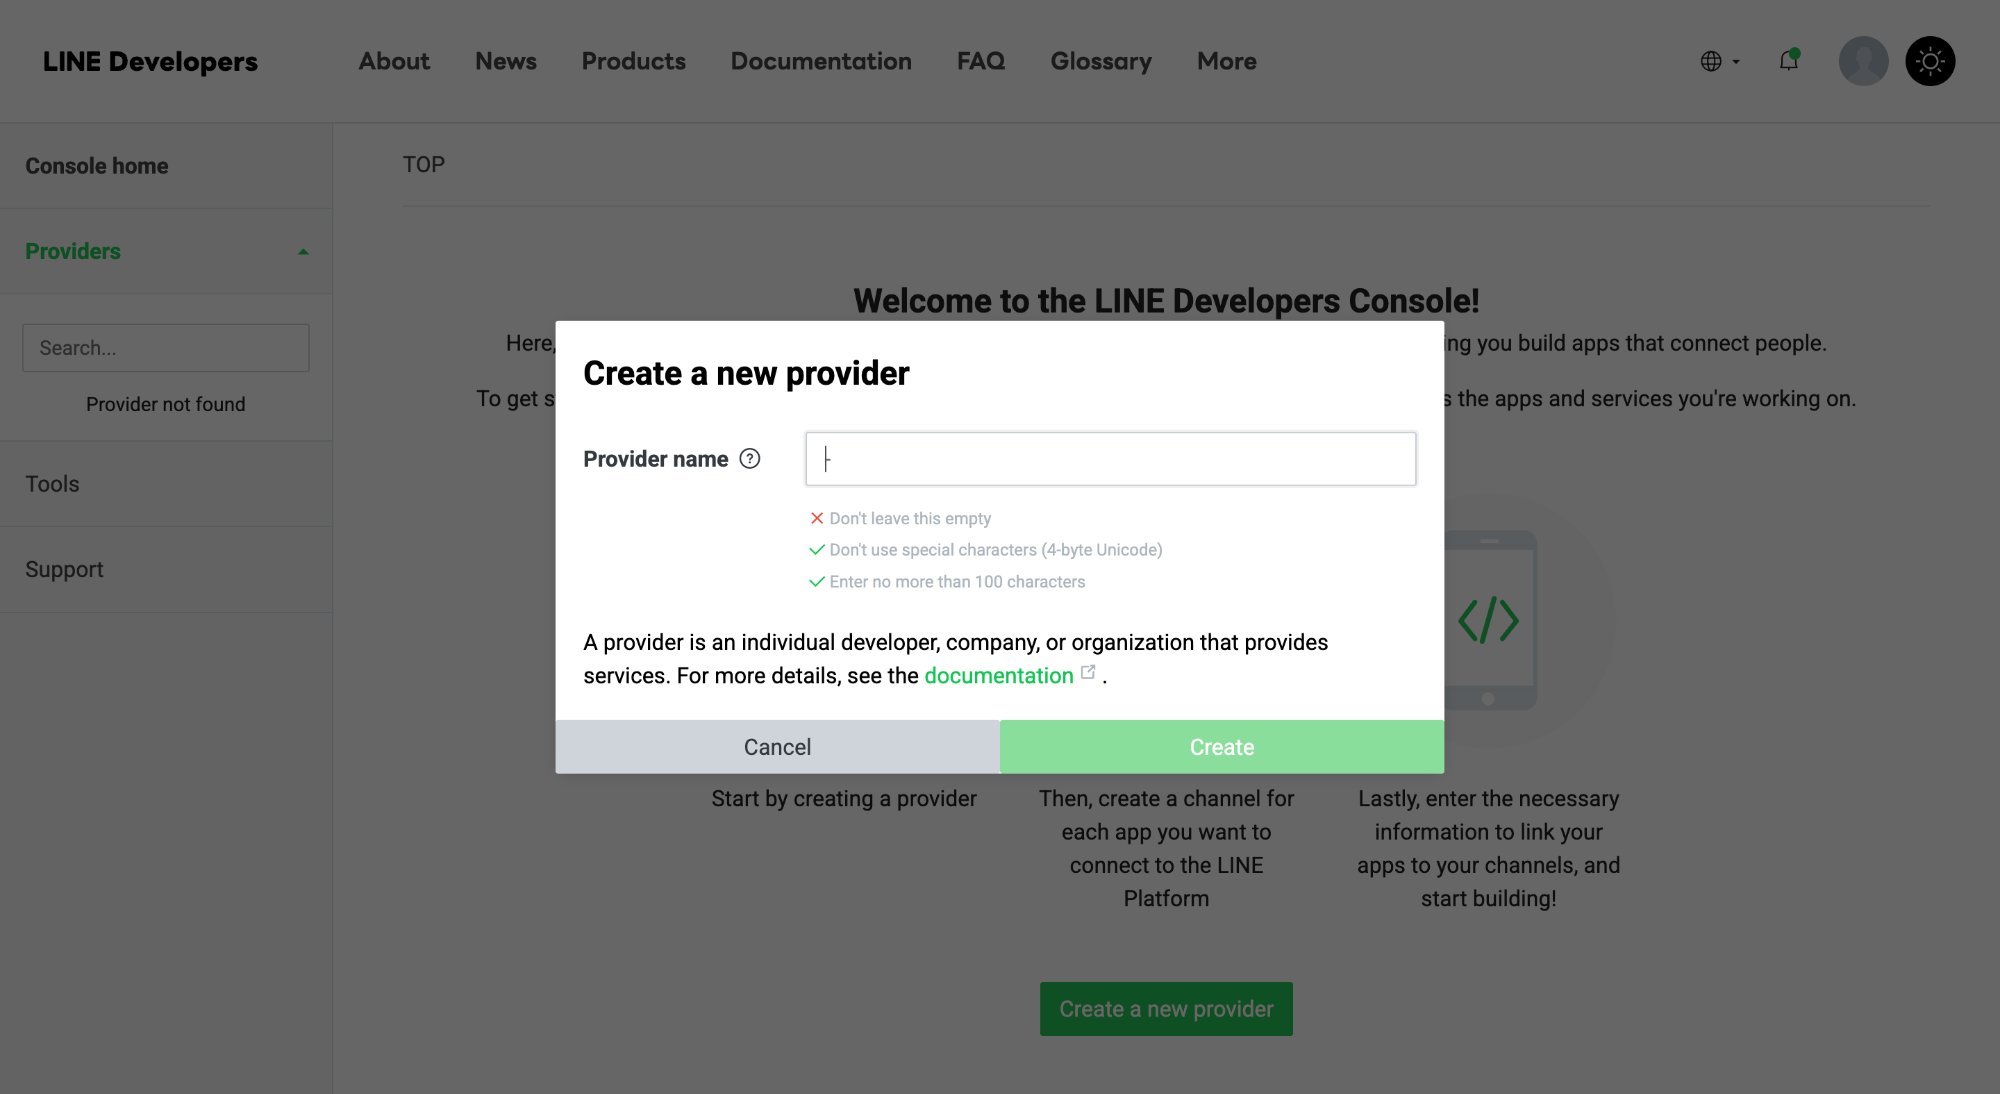Toggle the sun theme switch icon
The height and width of the screenshot is (1094, 2000).
(x=1930, y=61)
